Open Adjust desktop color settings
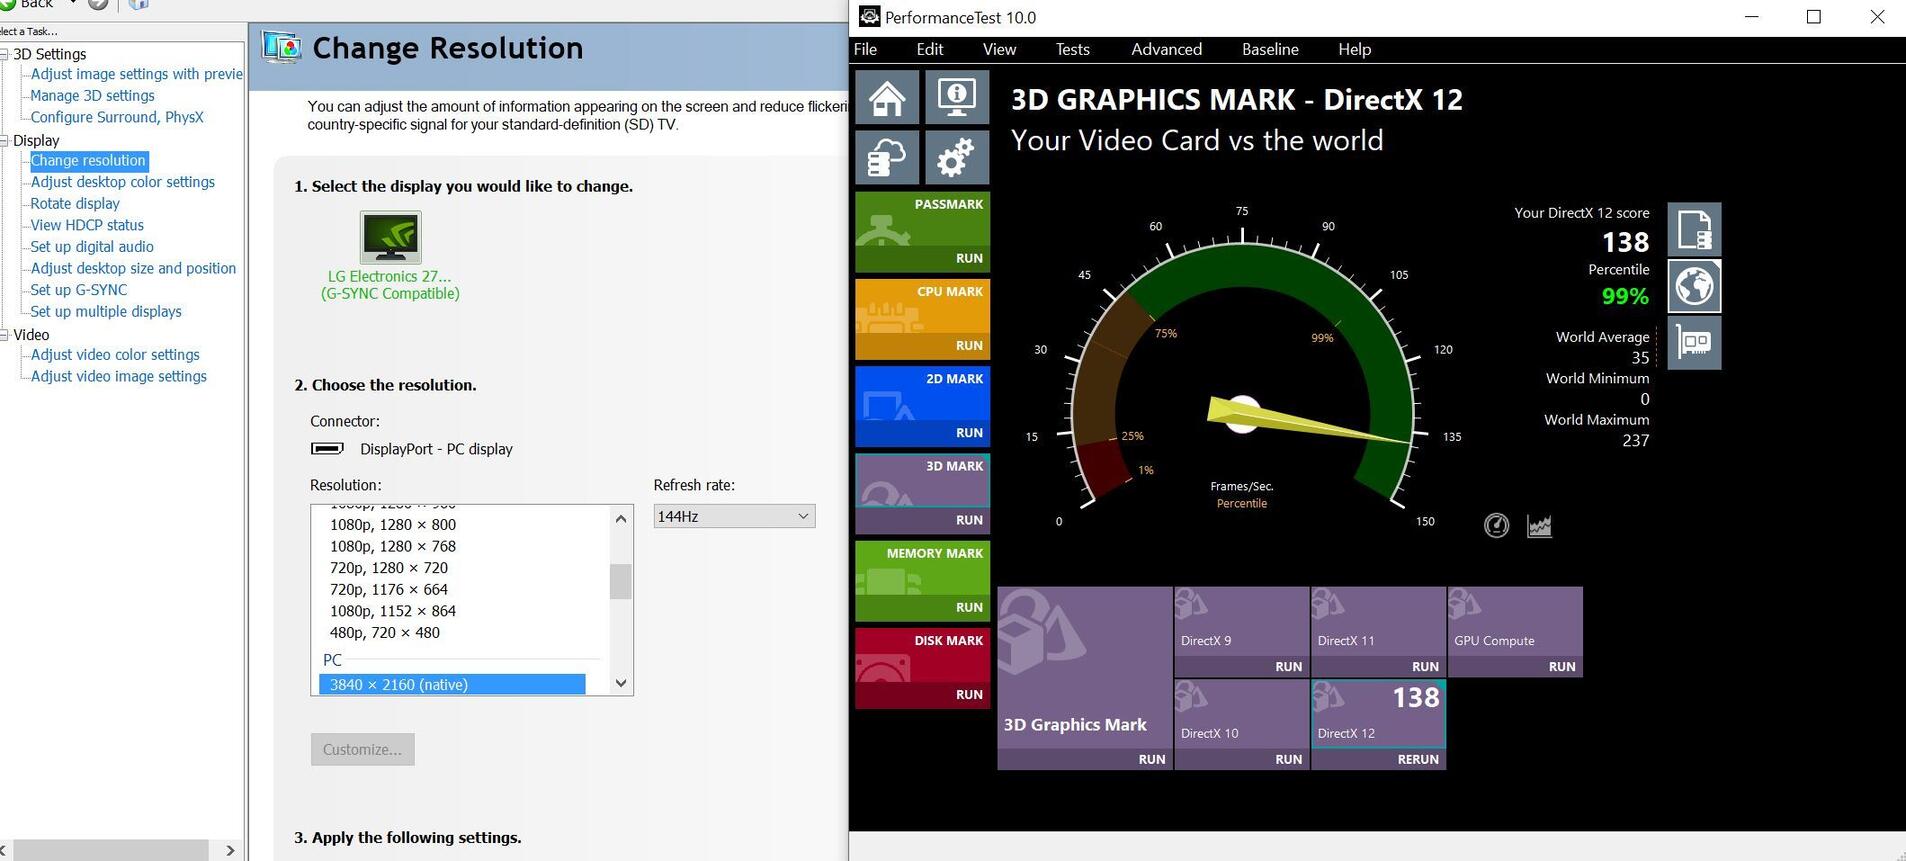 pos(123,182)
